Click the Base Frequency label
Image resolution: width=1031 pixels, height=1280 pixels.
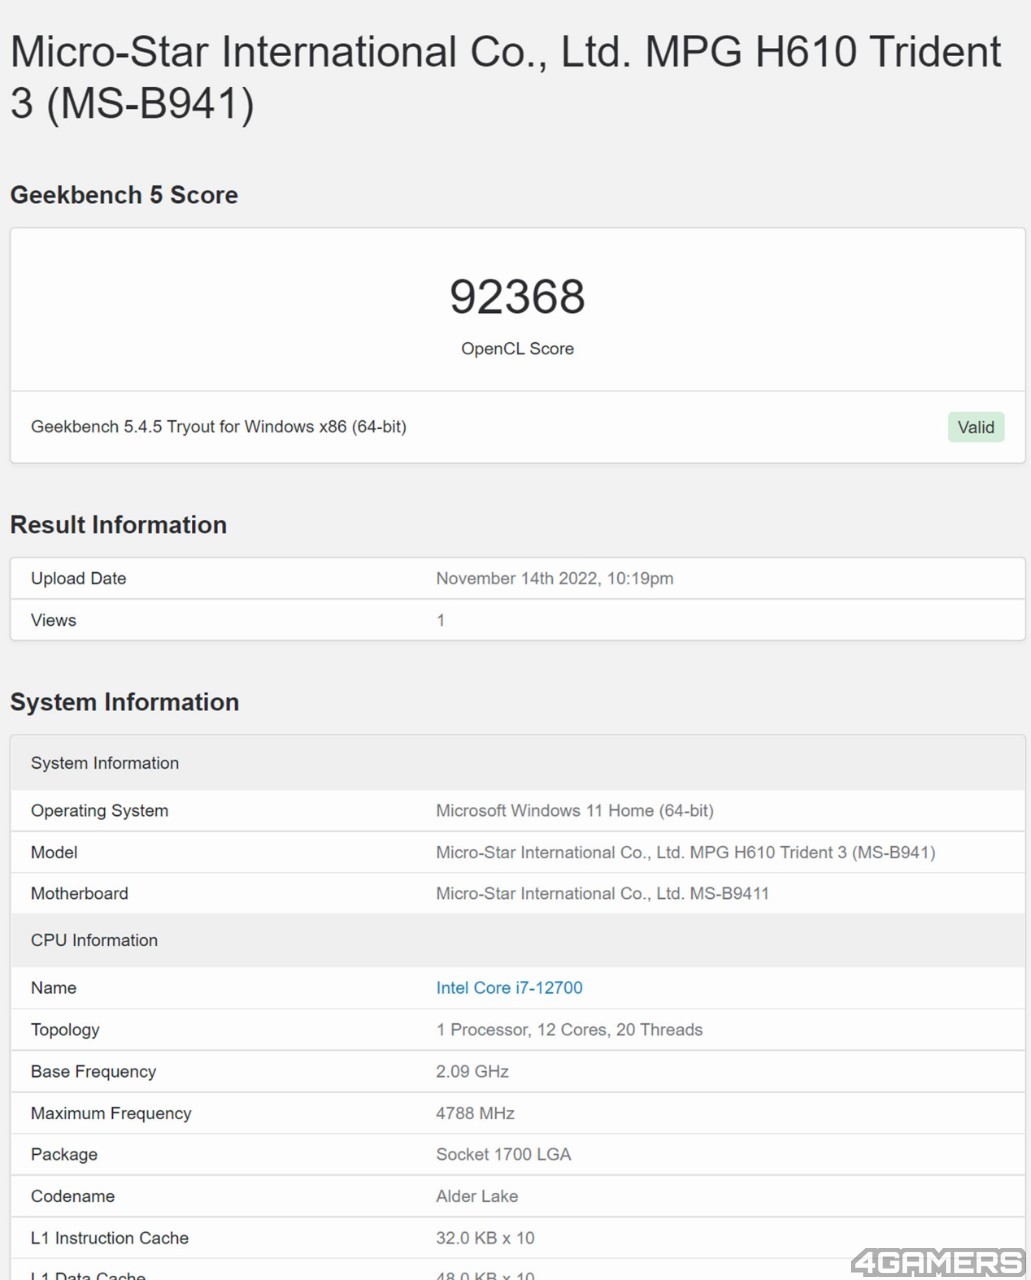click(x=93, y=1072)
